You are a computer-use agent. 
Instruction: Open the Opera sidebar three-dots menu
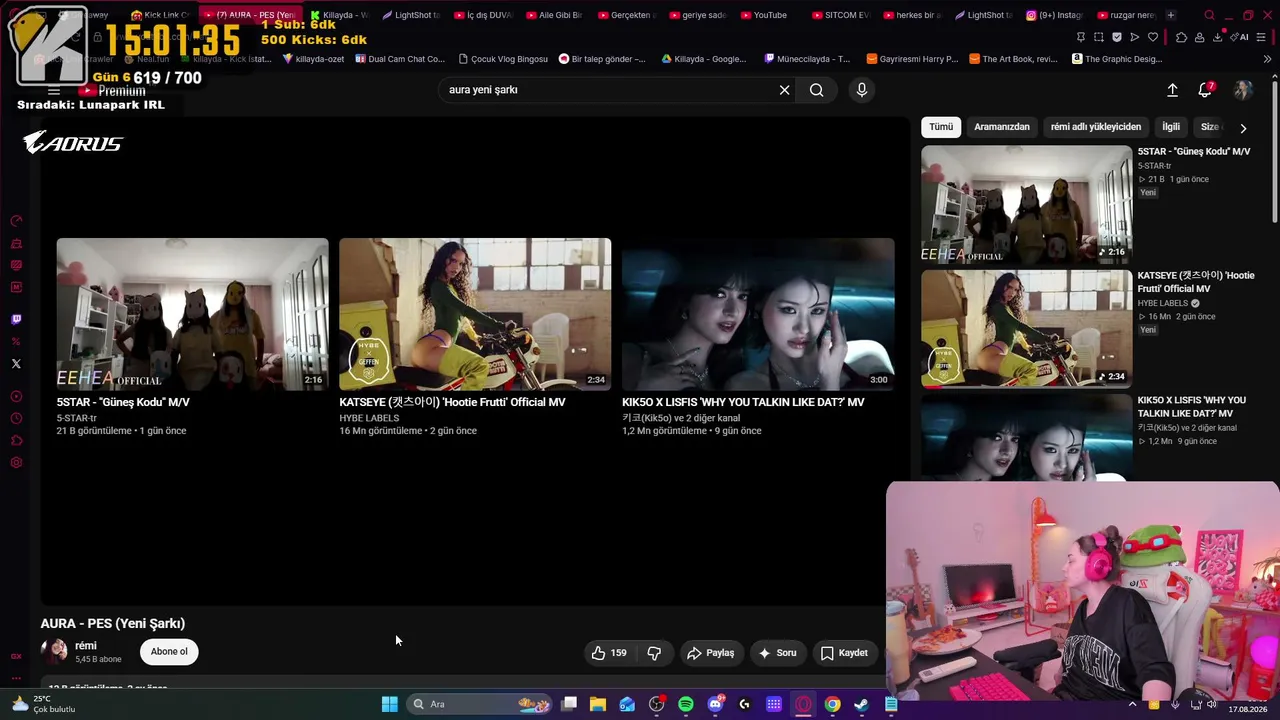[x=16, y=677]
